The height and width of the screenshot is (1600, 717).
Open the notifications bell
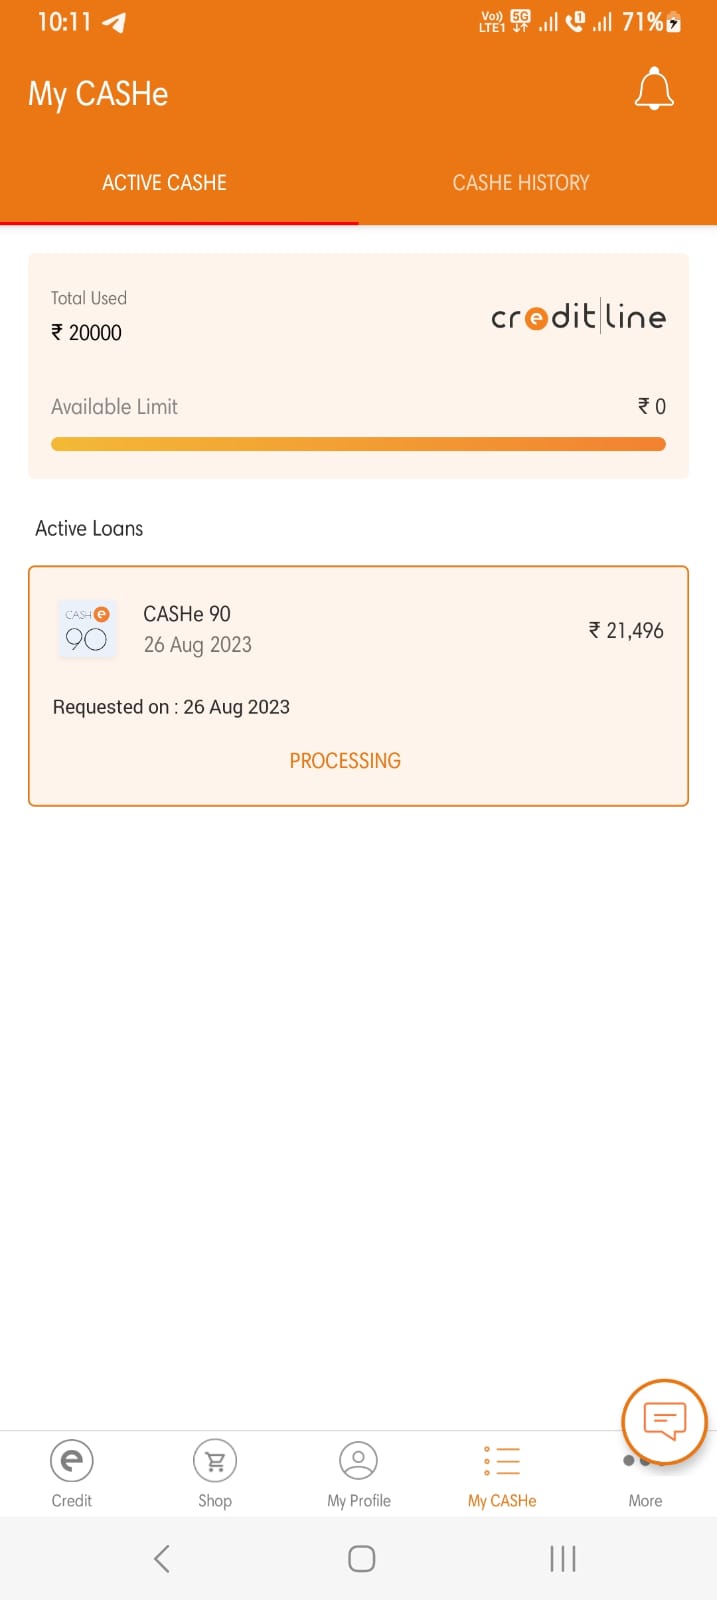pos(654,90)
